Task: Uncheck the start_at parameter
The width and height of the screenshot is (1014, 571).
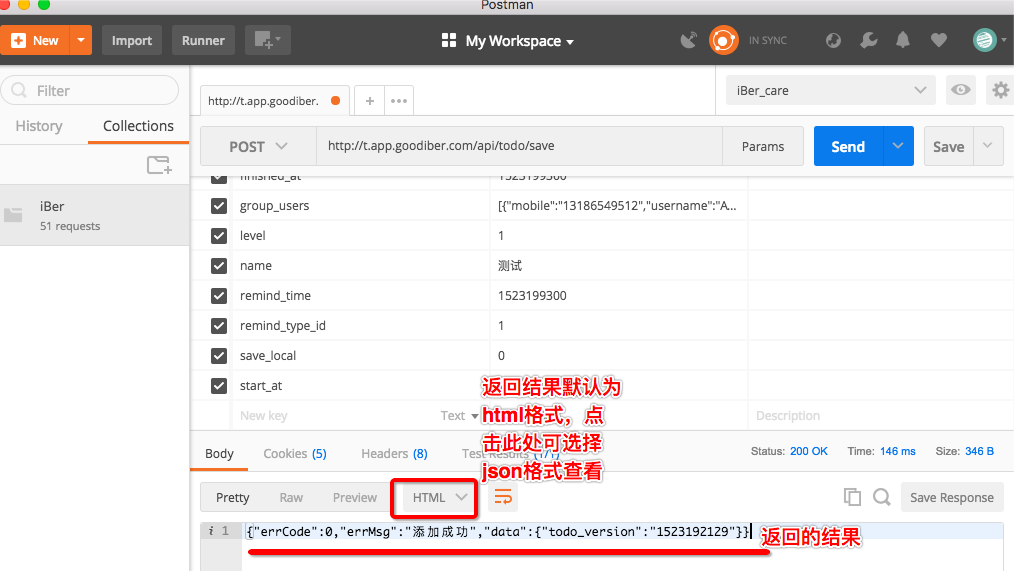Action: click(x=219, y=385)
